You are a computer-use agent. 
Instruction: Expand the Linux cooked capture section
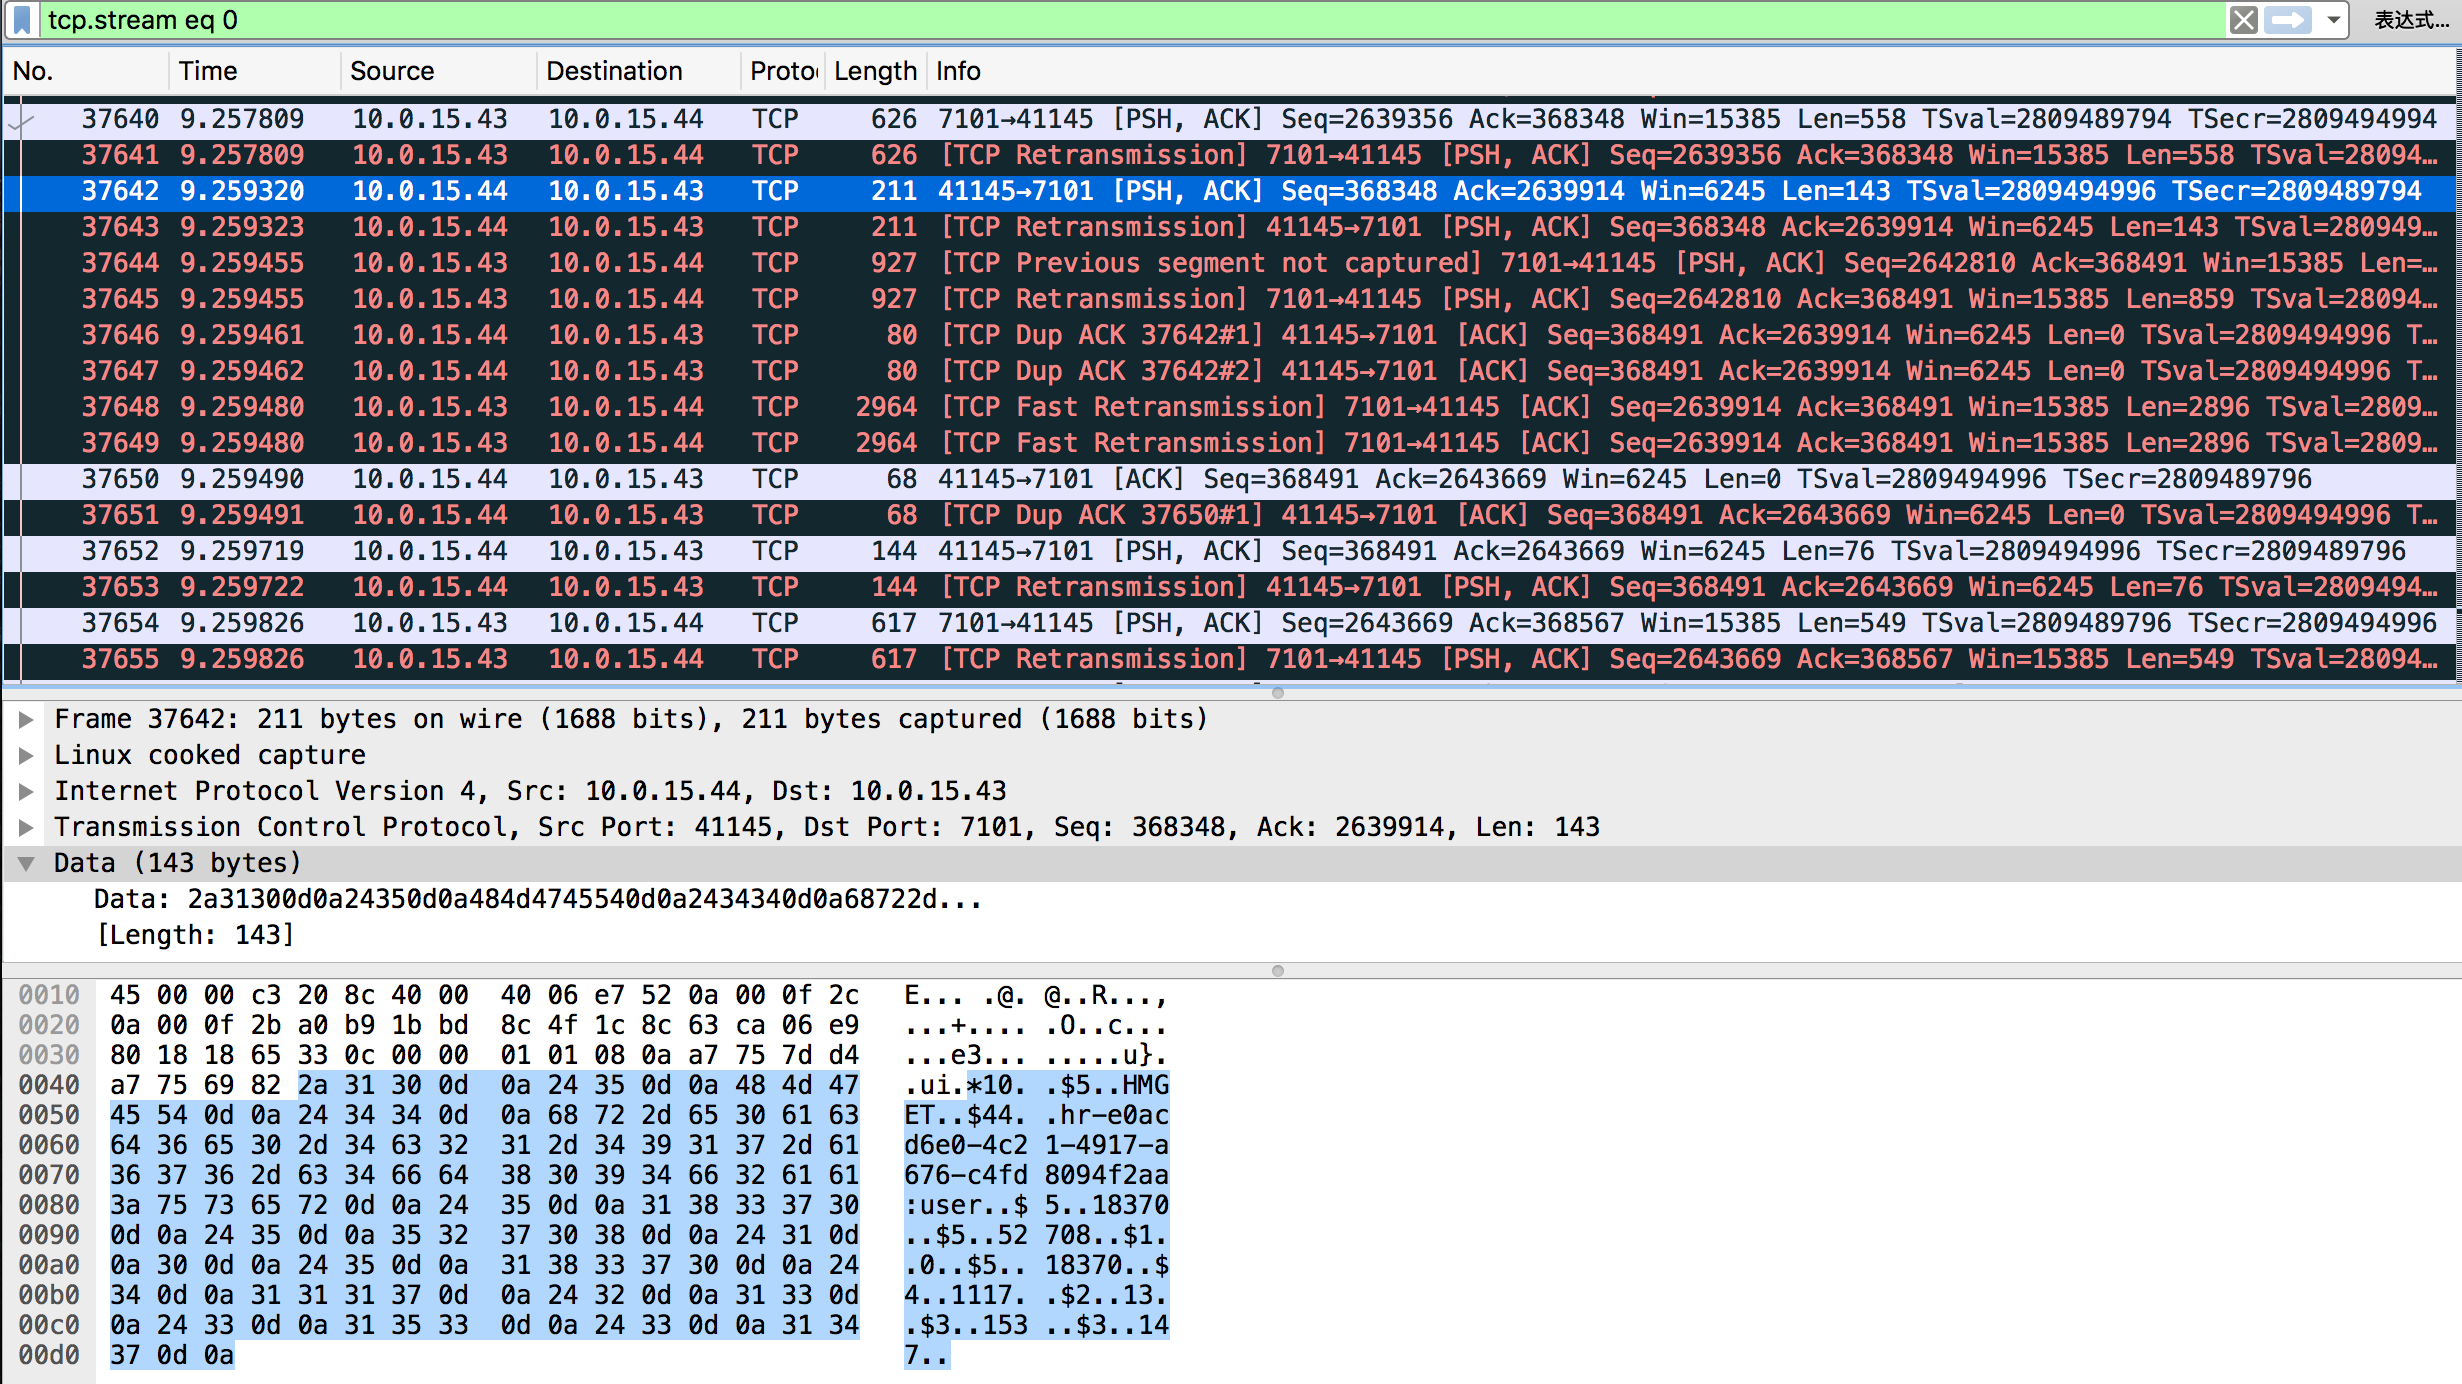[27, 755]
